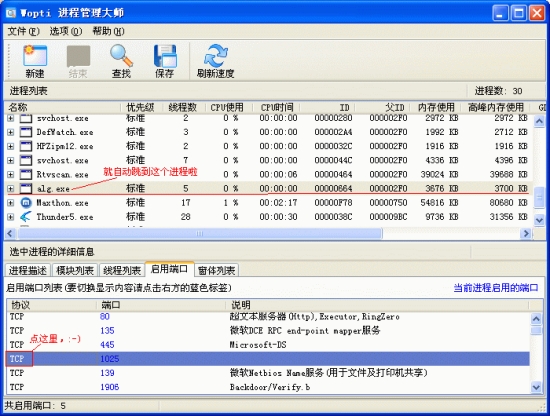The width and height of the screenshot is (550, 416).
Task: Click the Maxthon.exe process icon
Action: (x=26, y=202)
